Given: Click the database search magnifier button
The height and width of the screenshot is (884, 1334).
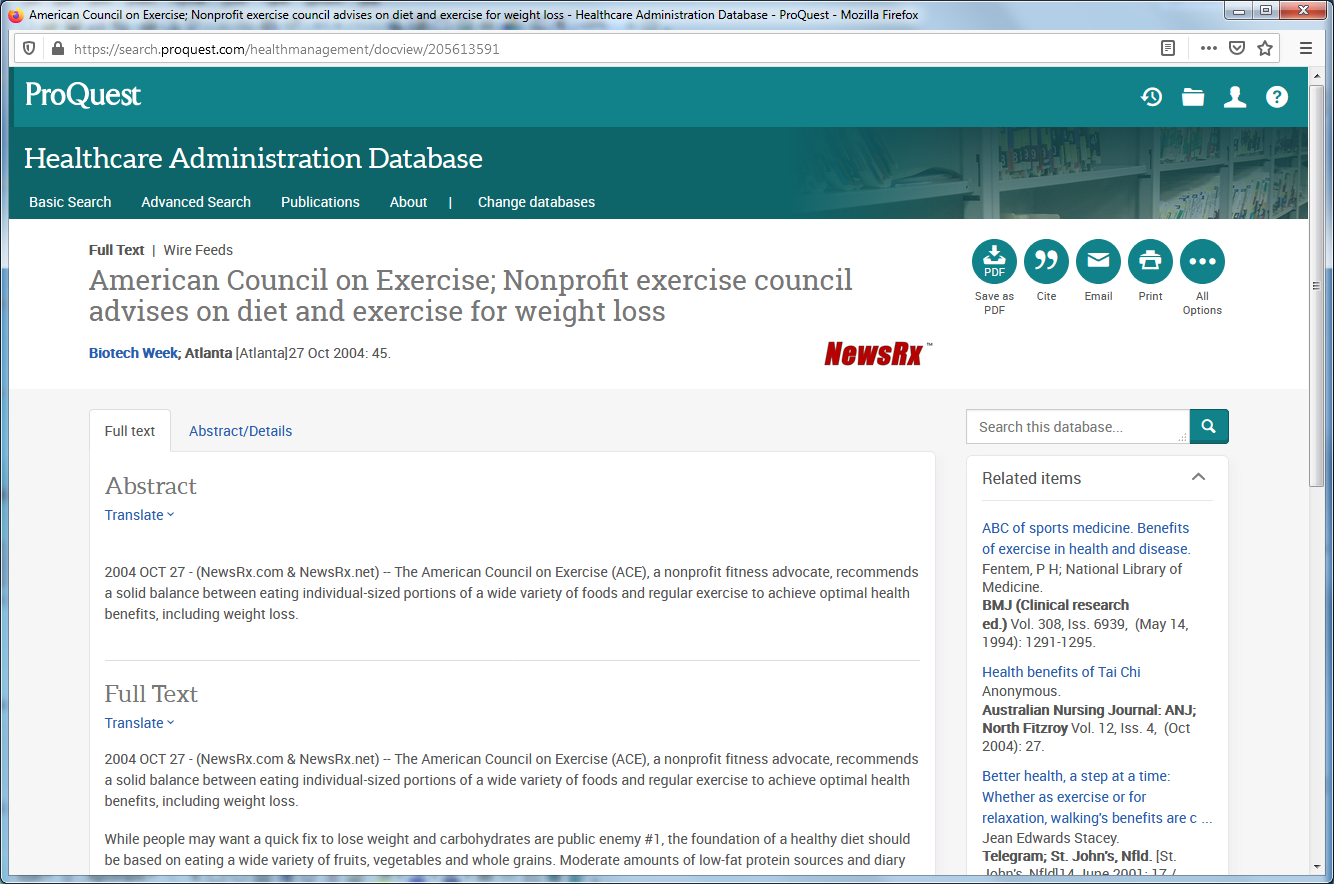Looking at the screenshot, I should point(1209,426).
